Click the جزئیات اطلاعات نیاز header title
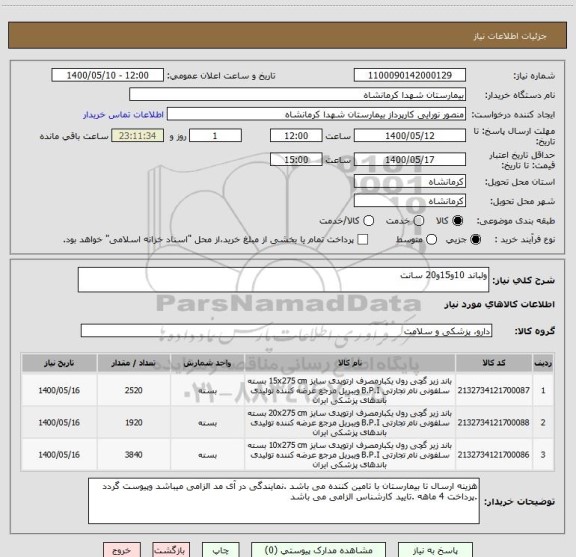The width and height of the screenshot is (576, 557). click(x=510, y=36)
